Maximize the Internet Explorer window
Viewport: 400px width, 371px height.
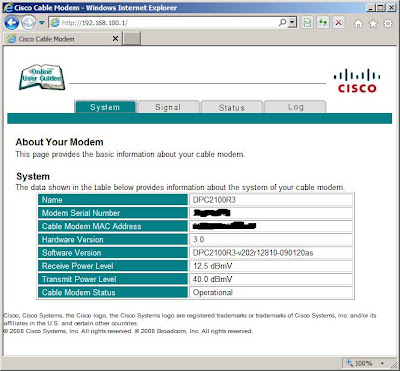pyautogui.click(x=381, y=7)
